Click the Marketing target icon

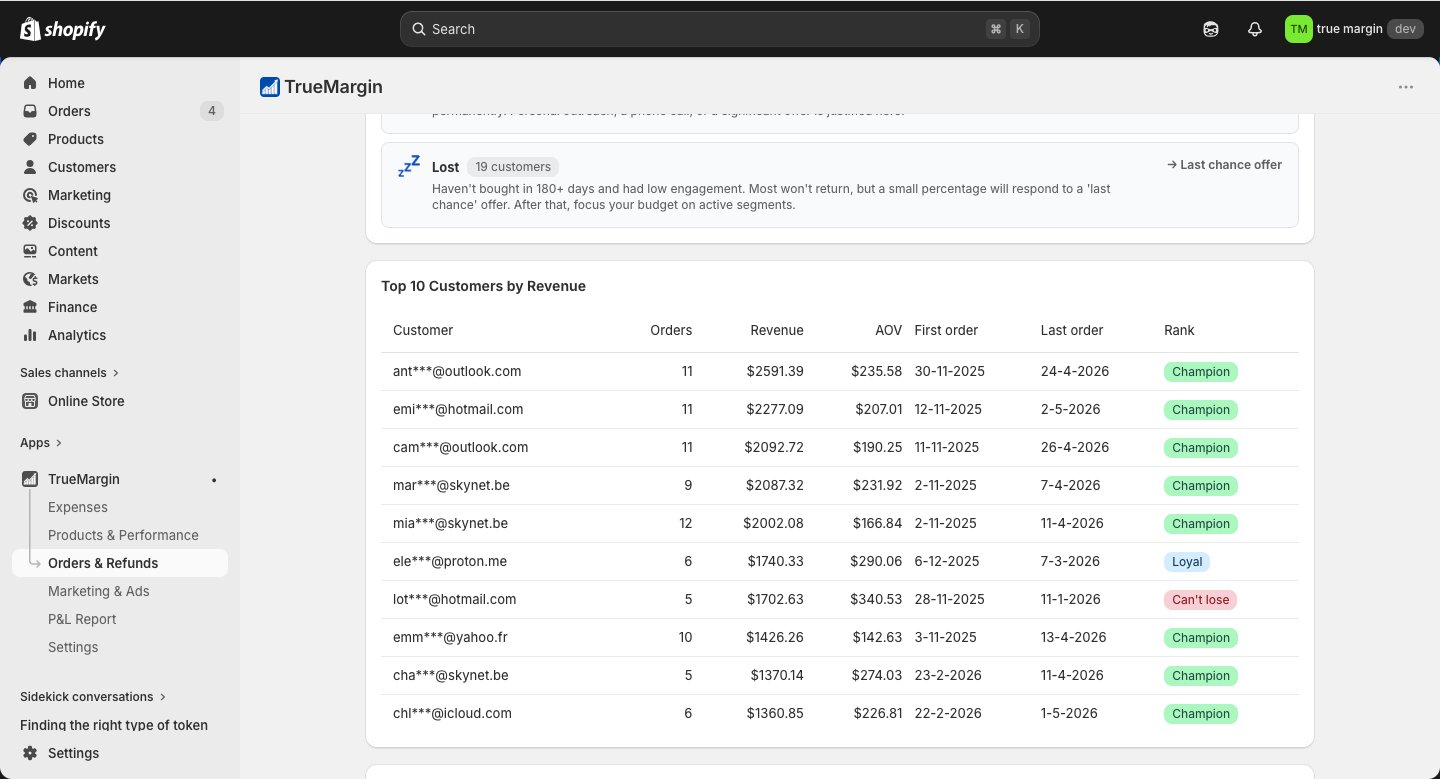click(x=30, y=195)
